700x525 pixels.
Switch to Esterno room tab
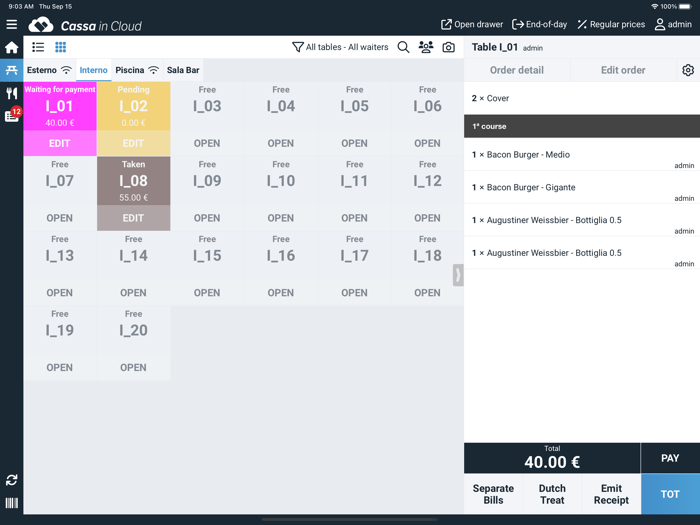(x=49, y=70)
